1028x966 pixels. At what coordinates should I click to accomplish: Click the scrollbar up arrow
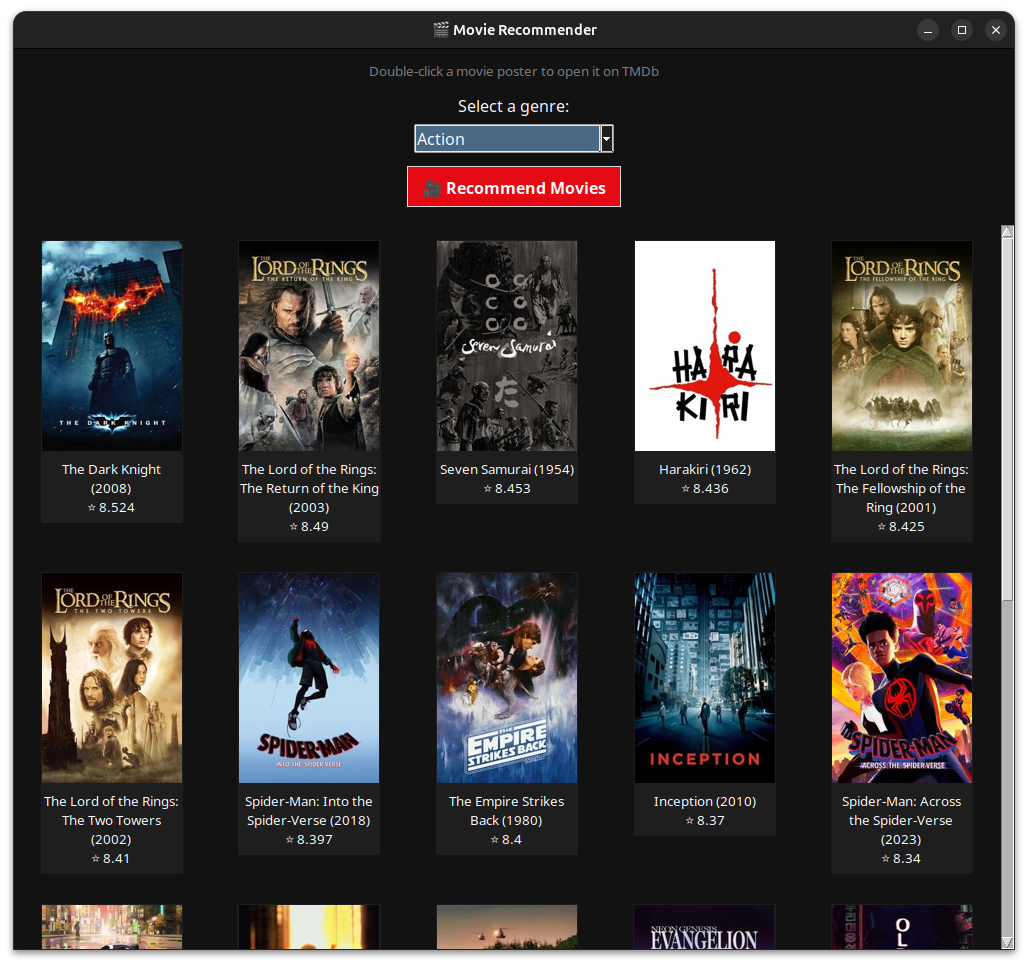(1007, 231)
